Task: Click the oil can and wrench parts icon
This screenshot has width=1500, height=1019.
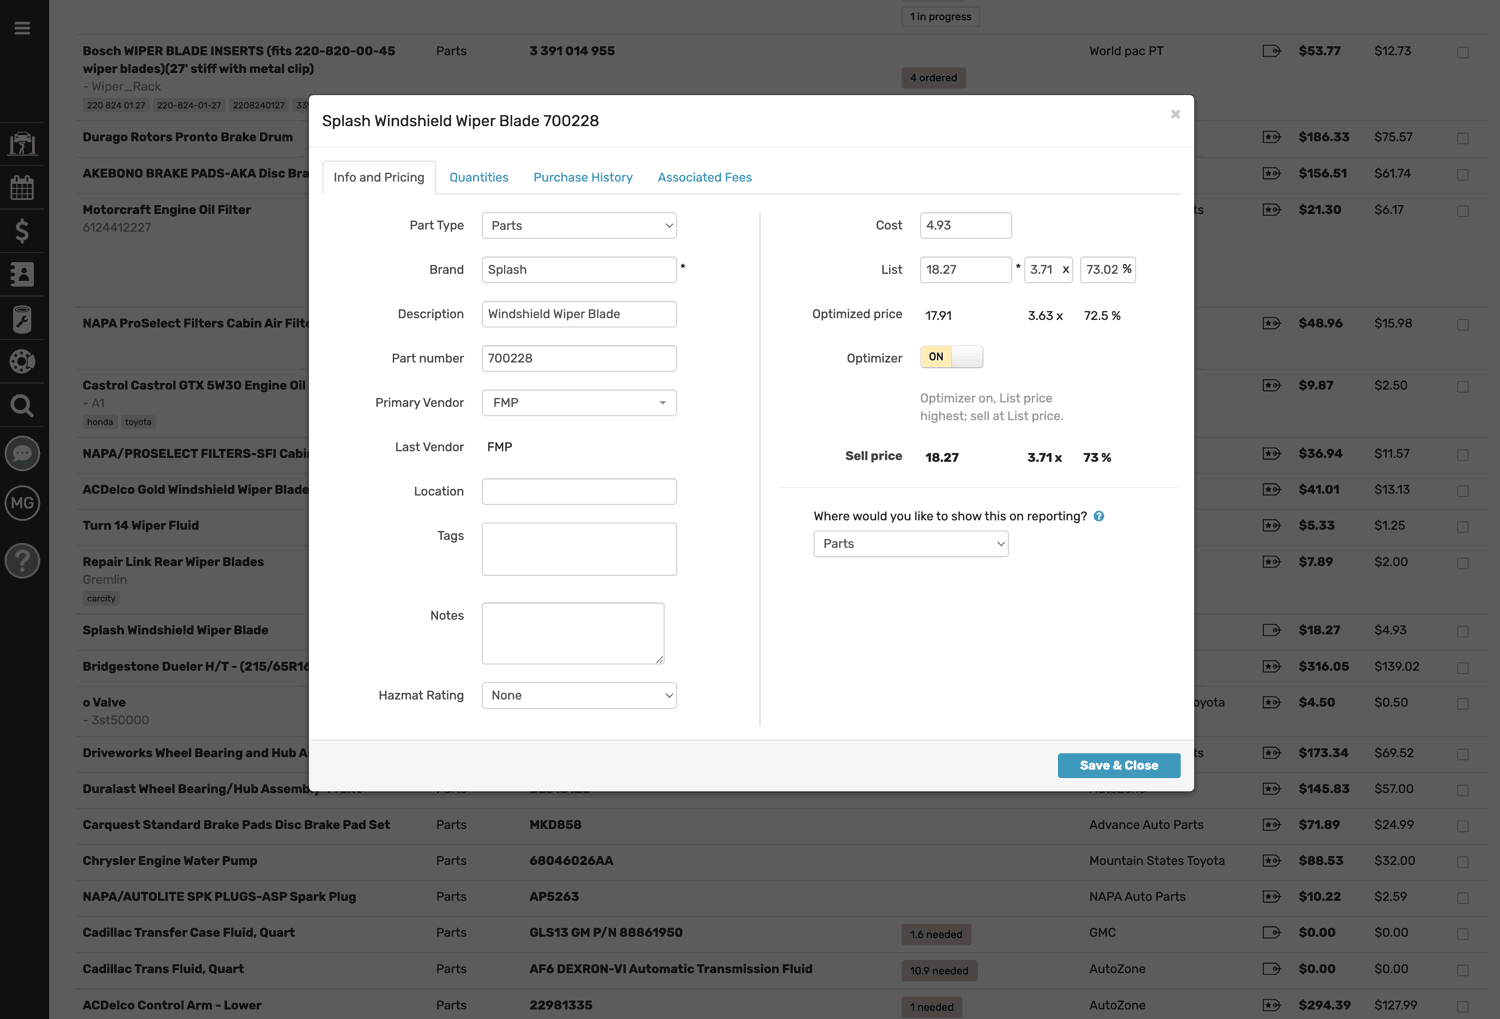Action: pyautogui.click(x=22, y=318)
